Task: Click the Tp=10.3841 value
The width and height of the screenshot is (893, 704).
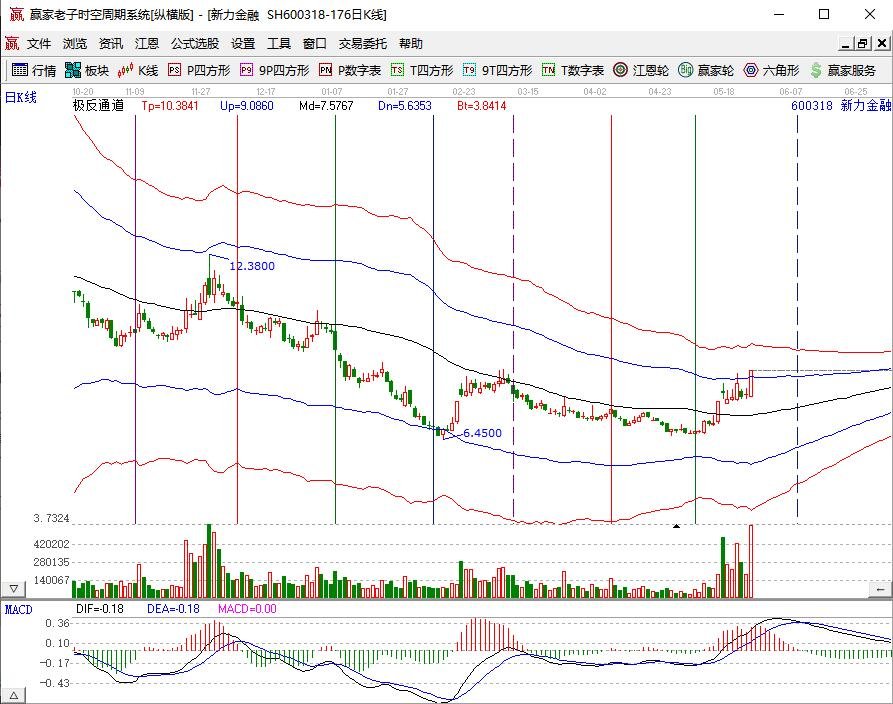Action: pos(170,105)
